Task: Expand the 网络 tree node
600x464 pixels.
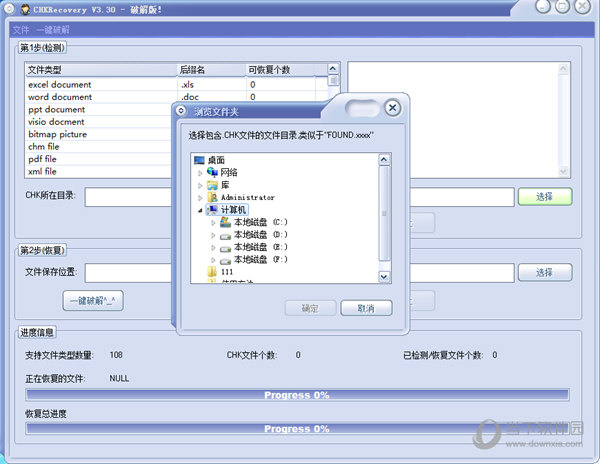Action: (x=200, y=173)
